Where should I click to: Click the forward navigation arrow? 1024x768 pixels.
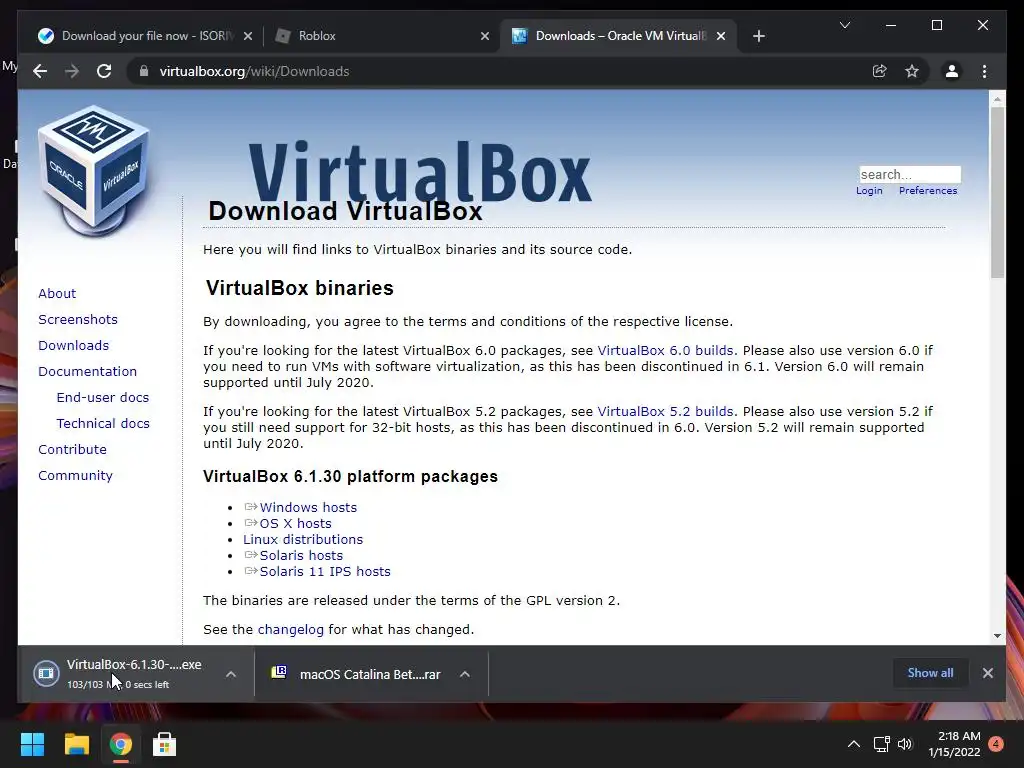[72, 71]
